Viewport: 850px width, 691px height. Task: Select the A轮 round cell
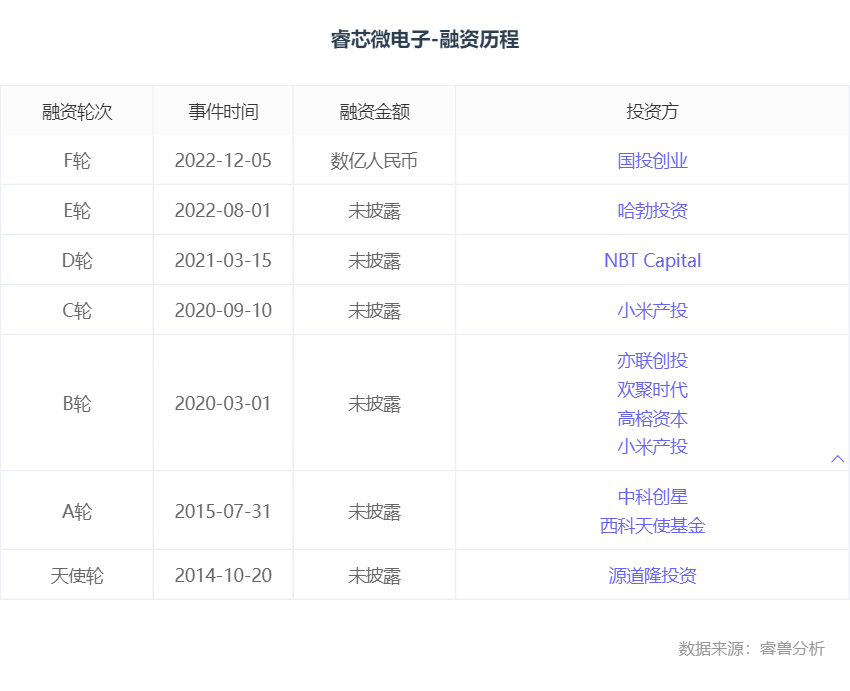[77, 512]
